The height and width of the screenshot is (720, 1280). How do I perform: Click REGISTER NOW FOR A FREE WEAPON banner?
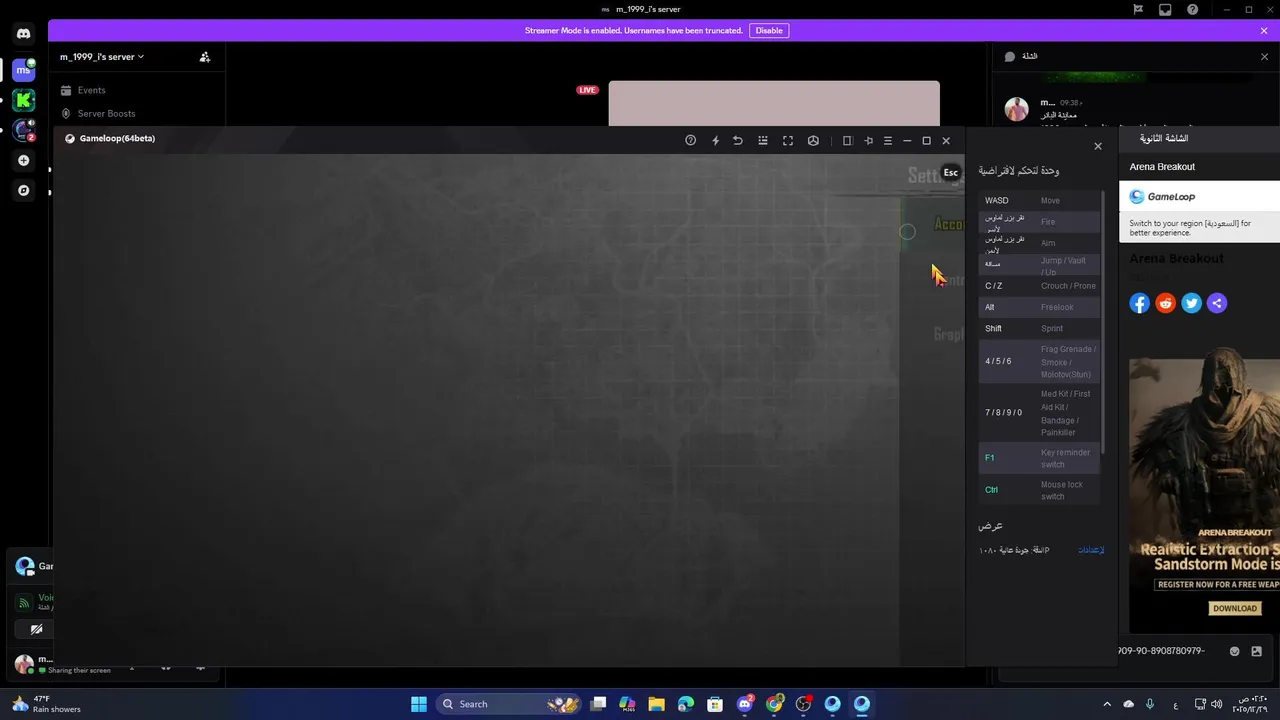point(1217,584)
